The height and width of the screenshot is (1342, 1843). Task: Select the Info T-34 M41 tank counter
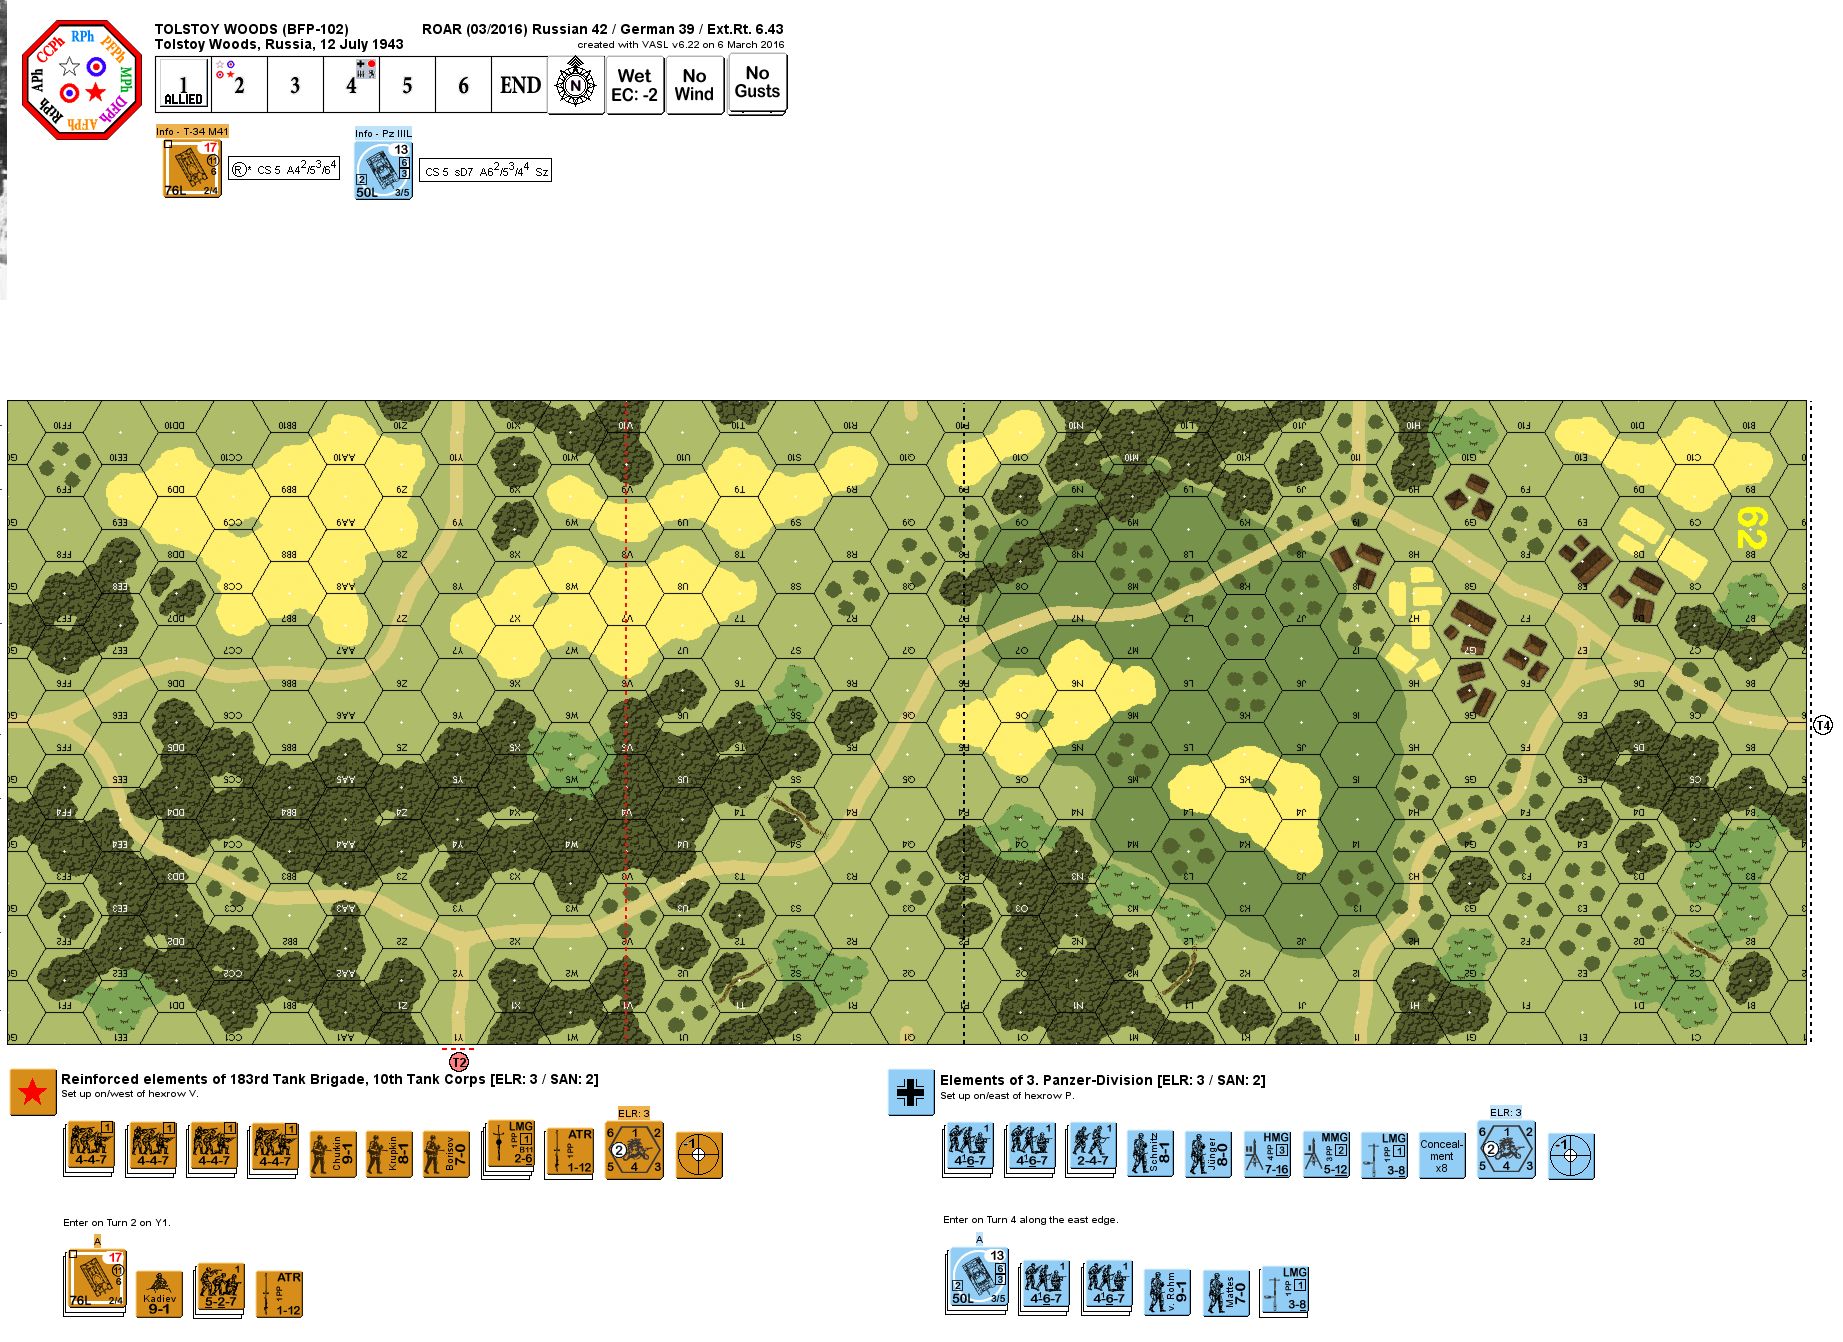click(192, 169)
